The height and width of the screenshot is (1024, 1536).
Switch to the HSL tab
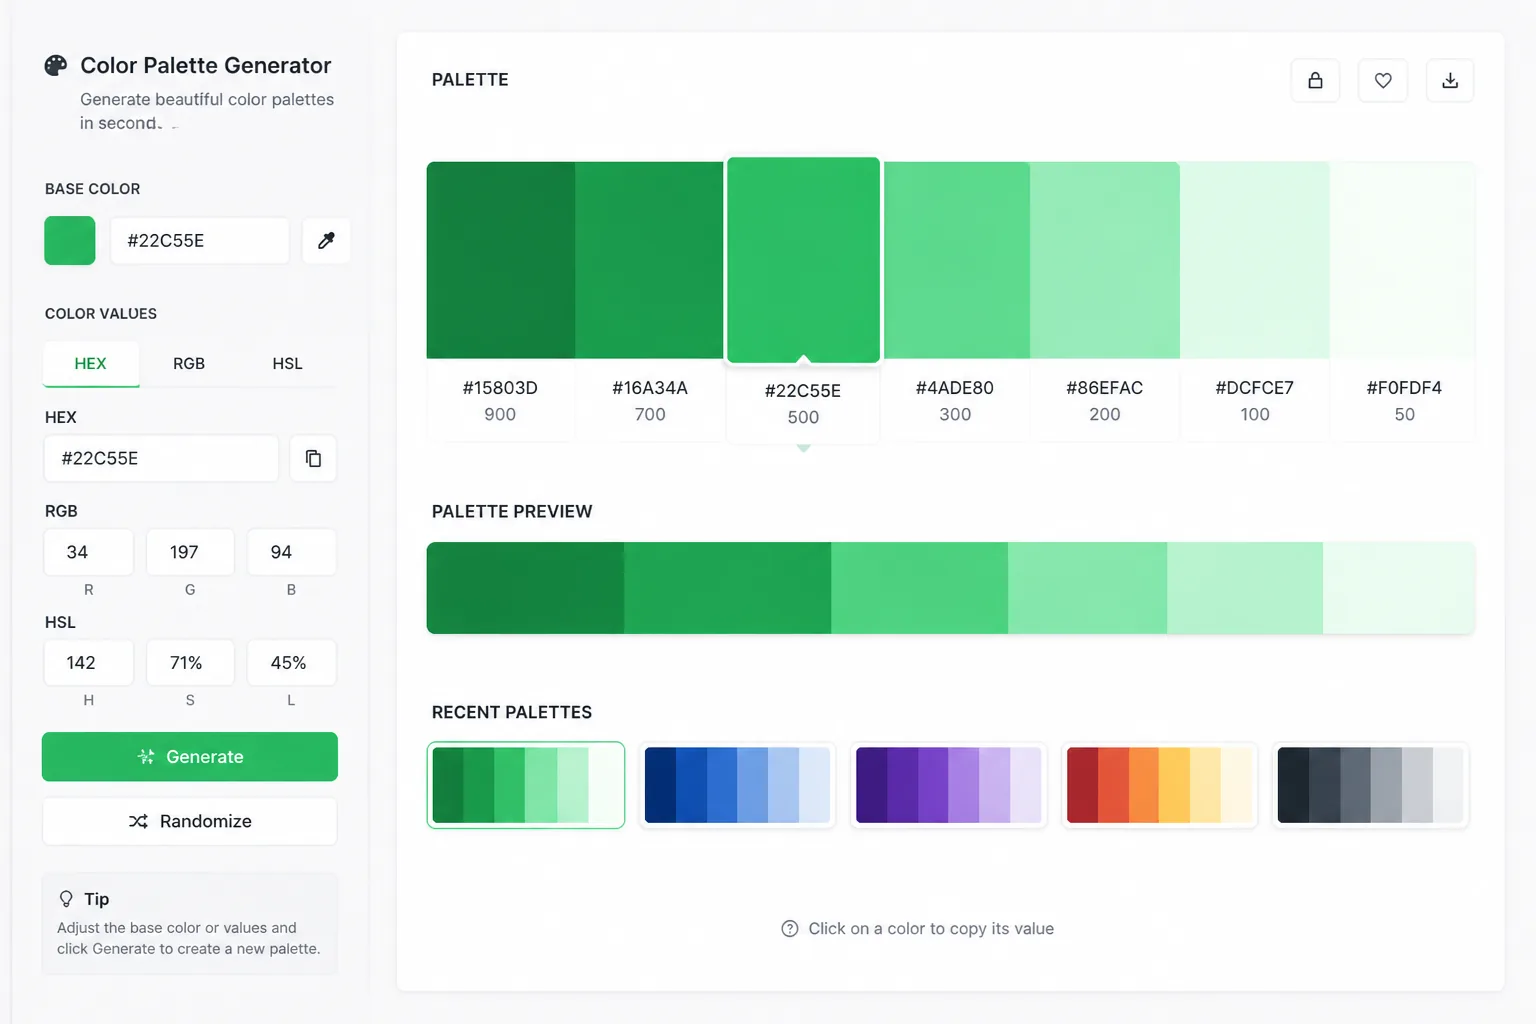point(288,364)
